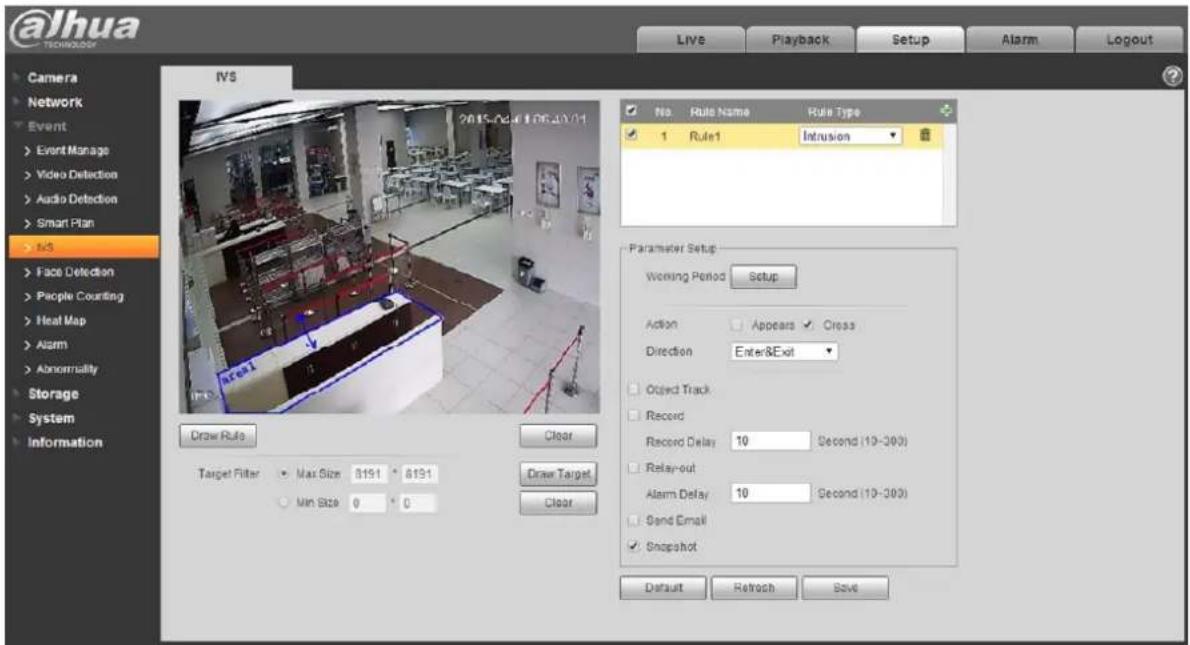Disable the Cross action checkbox

pyautogui.click(x=808, y=325)
